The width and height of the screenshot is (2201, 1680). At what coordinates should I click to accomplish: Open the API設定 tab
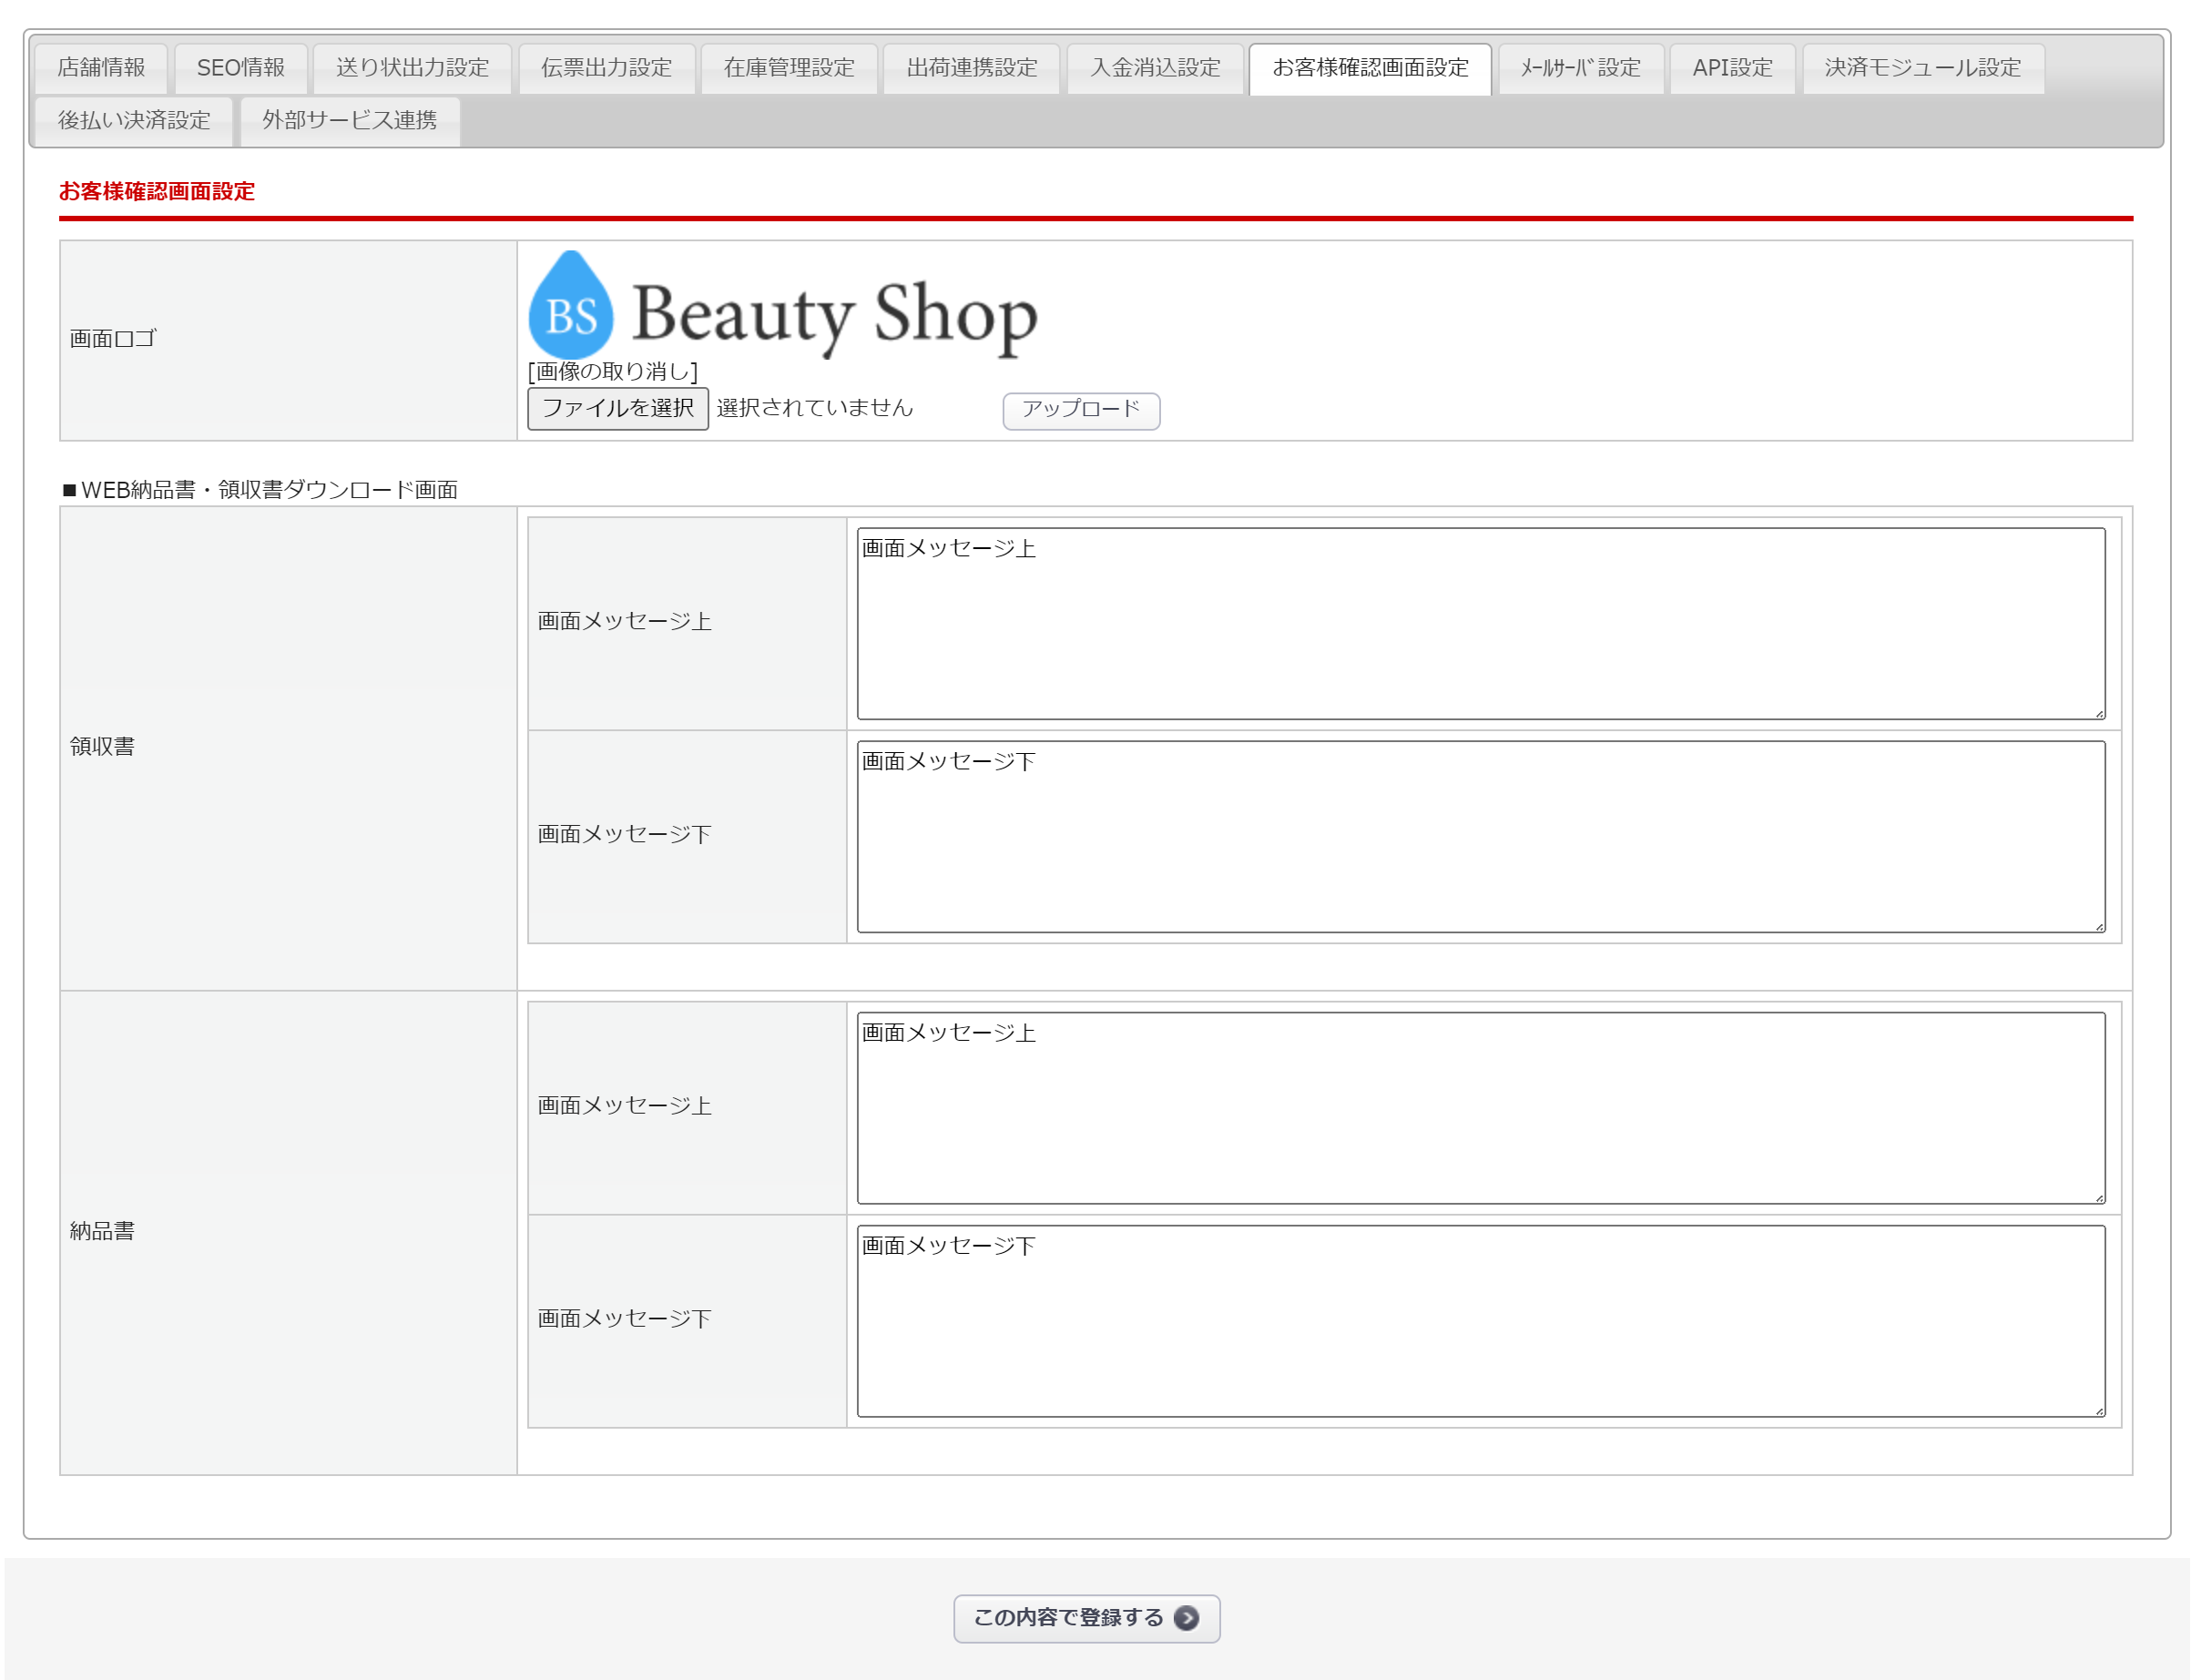pos(1734,68)
